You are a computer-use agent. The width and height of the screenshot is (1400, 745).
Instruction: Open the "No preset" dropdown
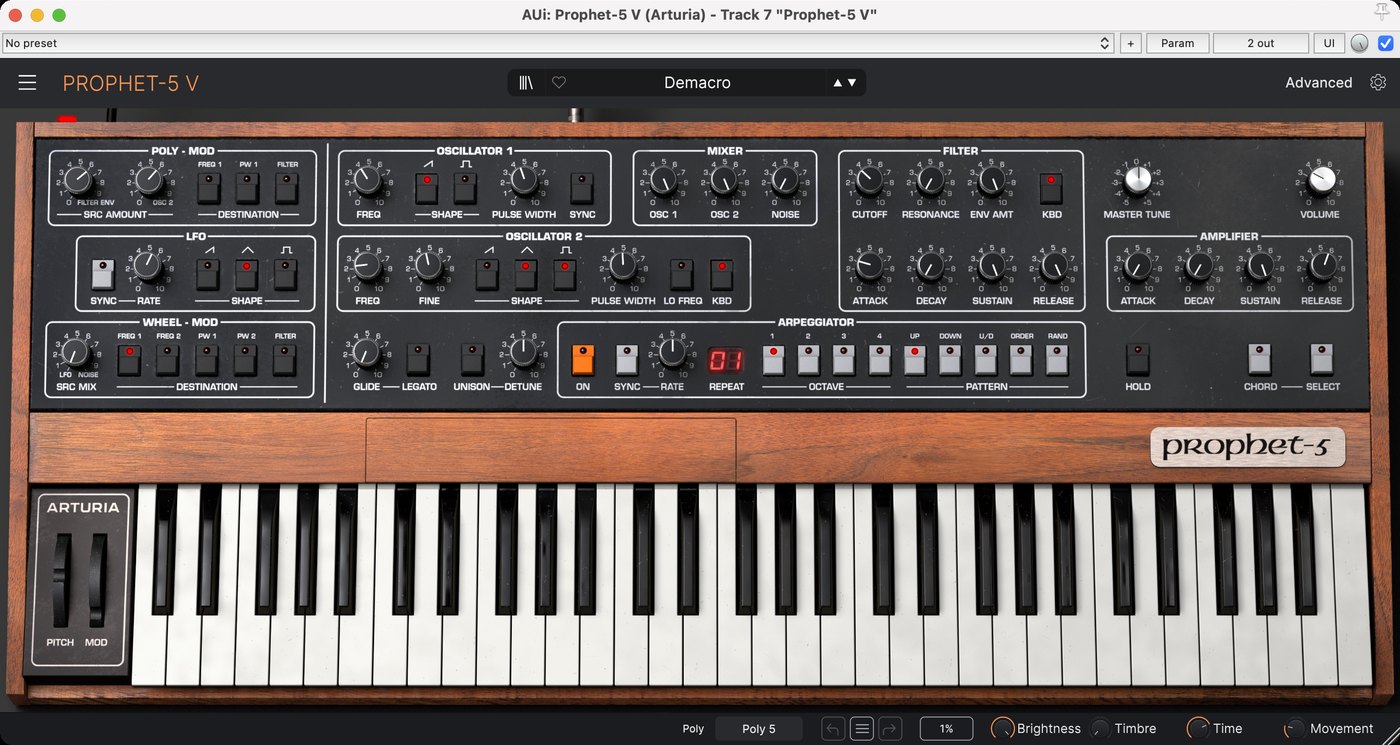coord(558,43)
